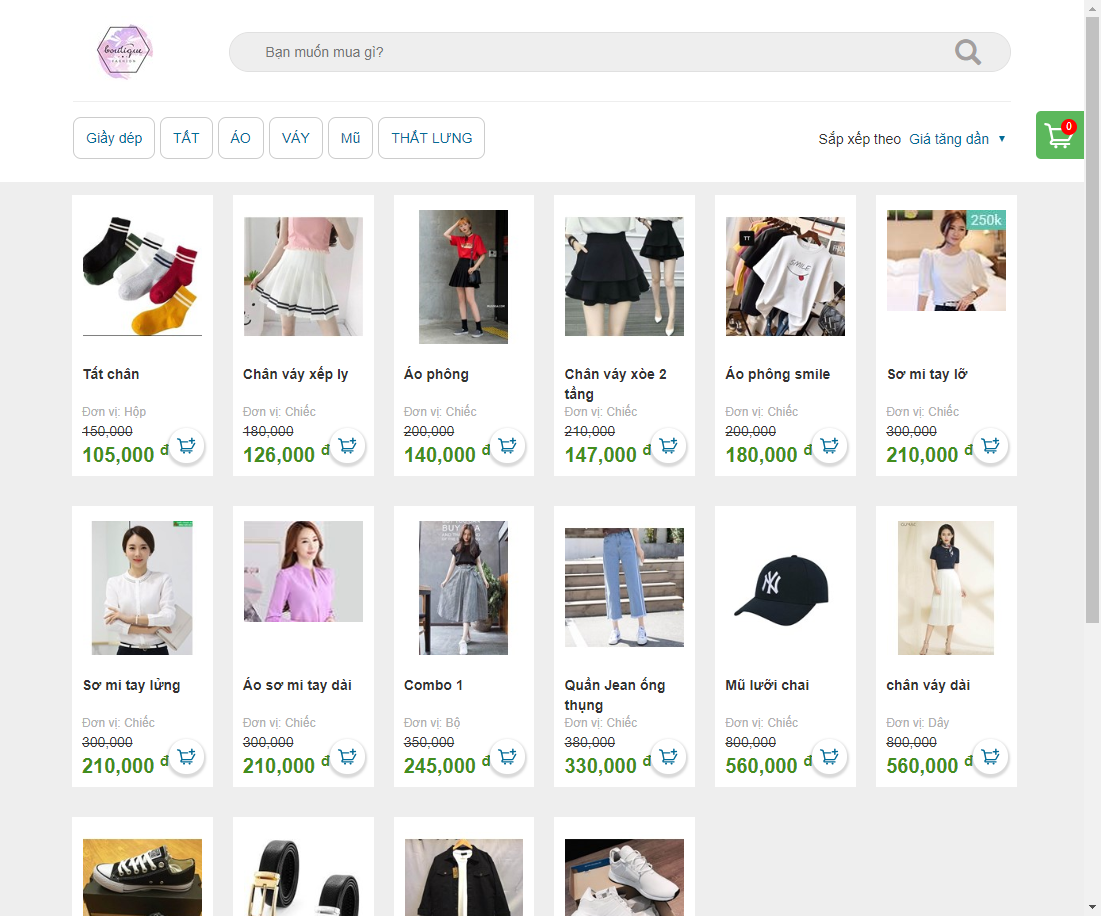The width and height of the screenshot is (1101, 916).
Task: Add Áo sơ mi tay dài to cart
Action: pos(348,757)
